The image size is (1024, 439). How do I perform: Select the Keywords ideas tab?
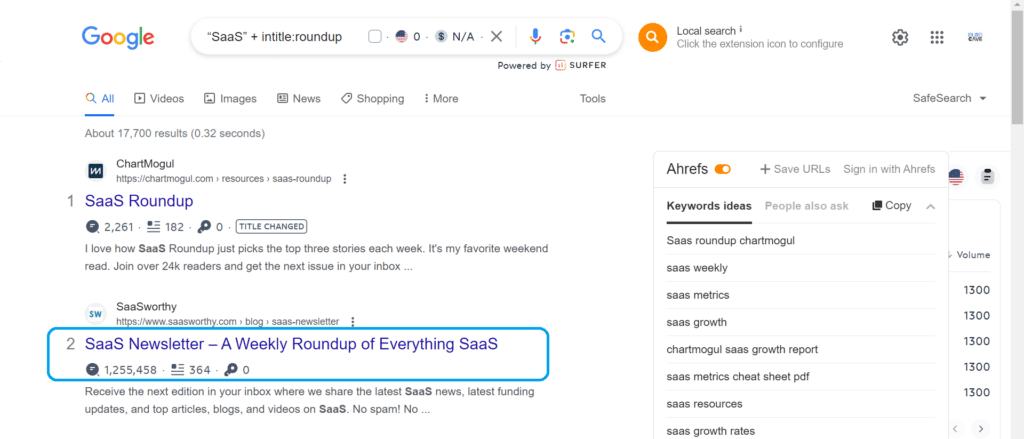click(x=709, y=206)
